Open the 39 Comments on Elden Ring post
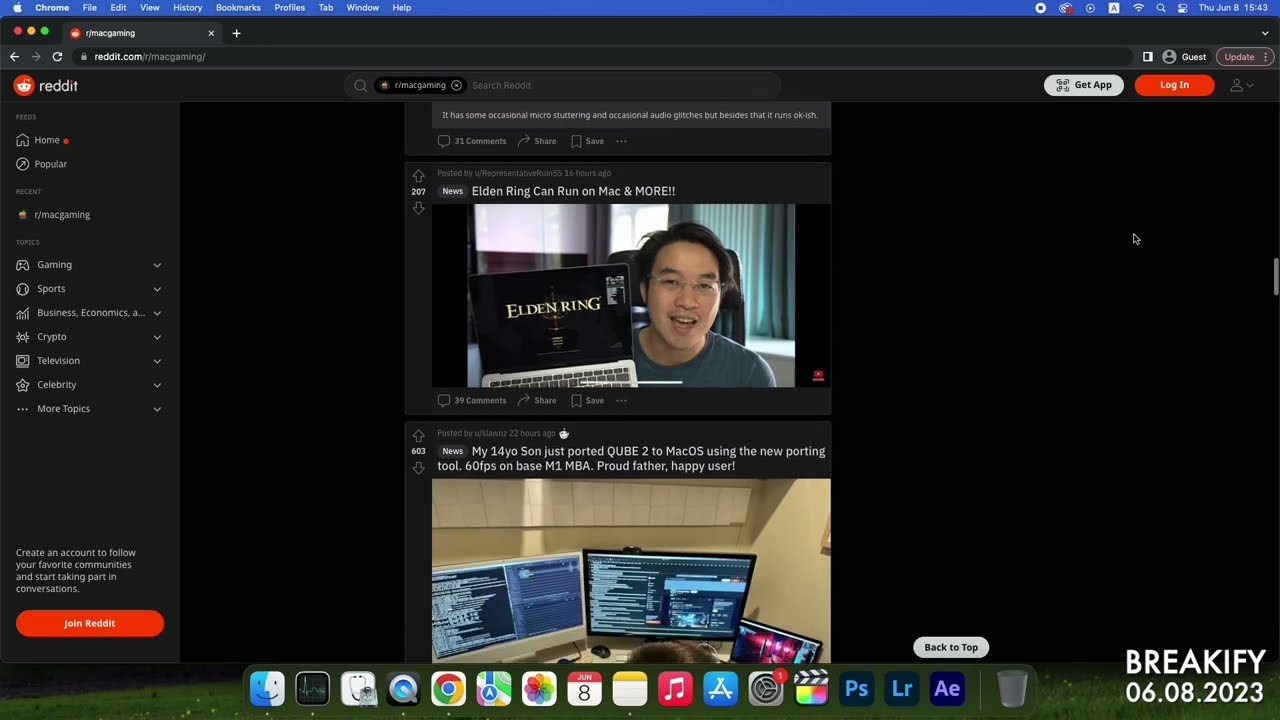 pos(472,401)
